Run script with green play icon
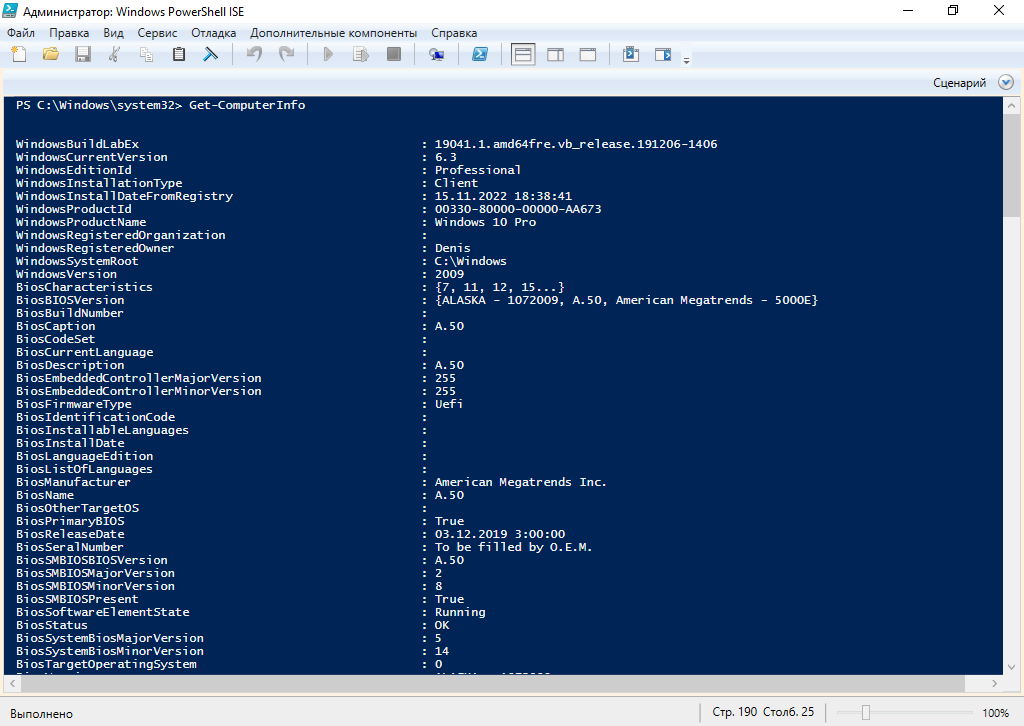This screenshot has width=1024, height=726. 327,55
